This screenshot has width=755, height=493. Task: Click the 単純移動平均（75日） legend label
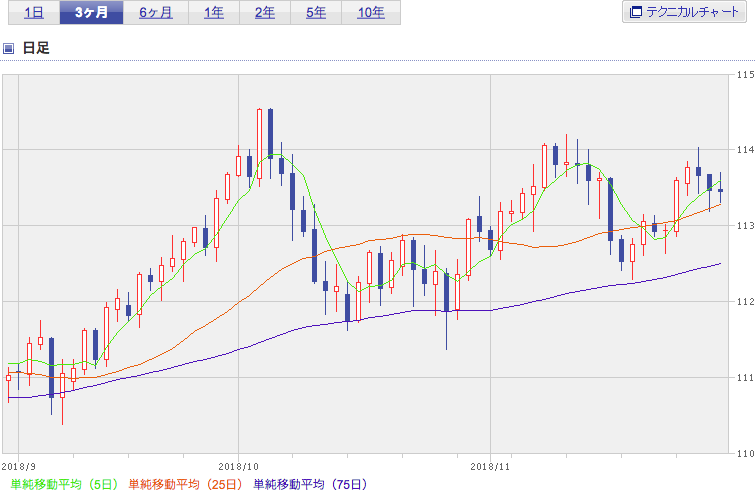(310, 484)
